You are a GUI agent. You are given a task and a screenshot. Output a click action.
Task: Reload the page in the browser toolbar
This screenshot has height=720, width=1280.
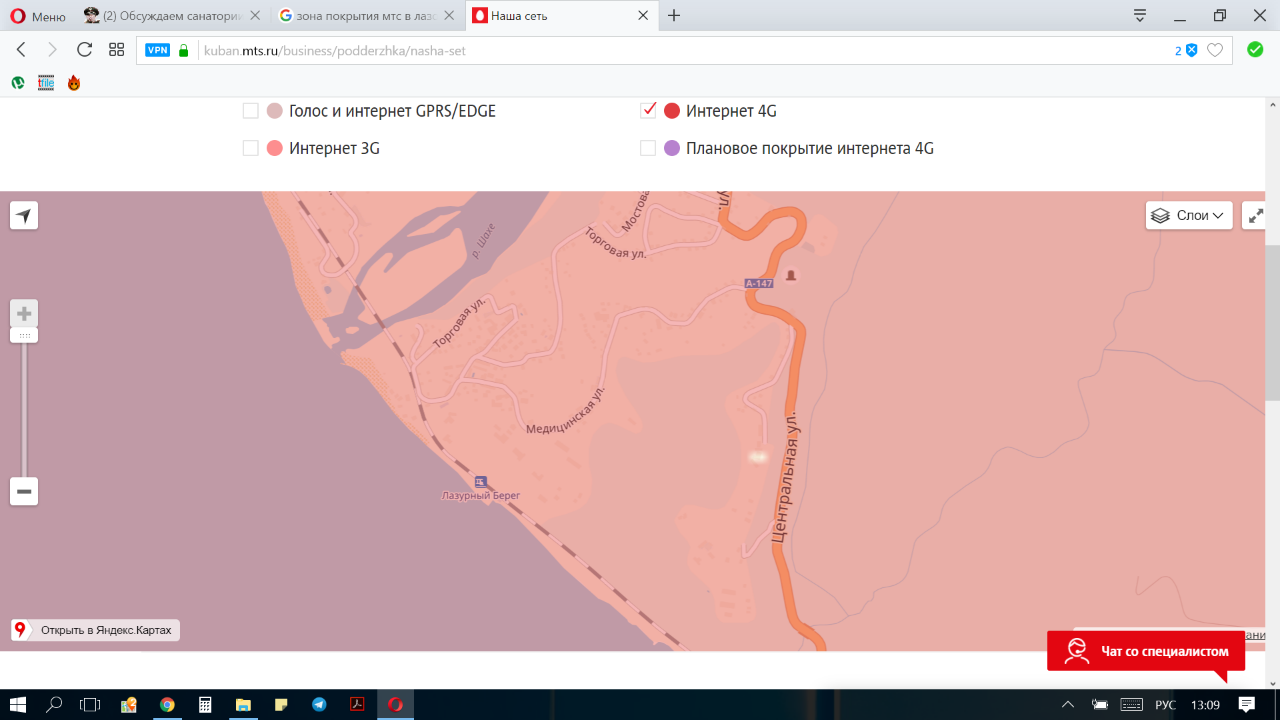84,50
